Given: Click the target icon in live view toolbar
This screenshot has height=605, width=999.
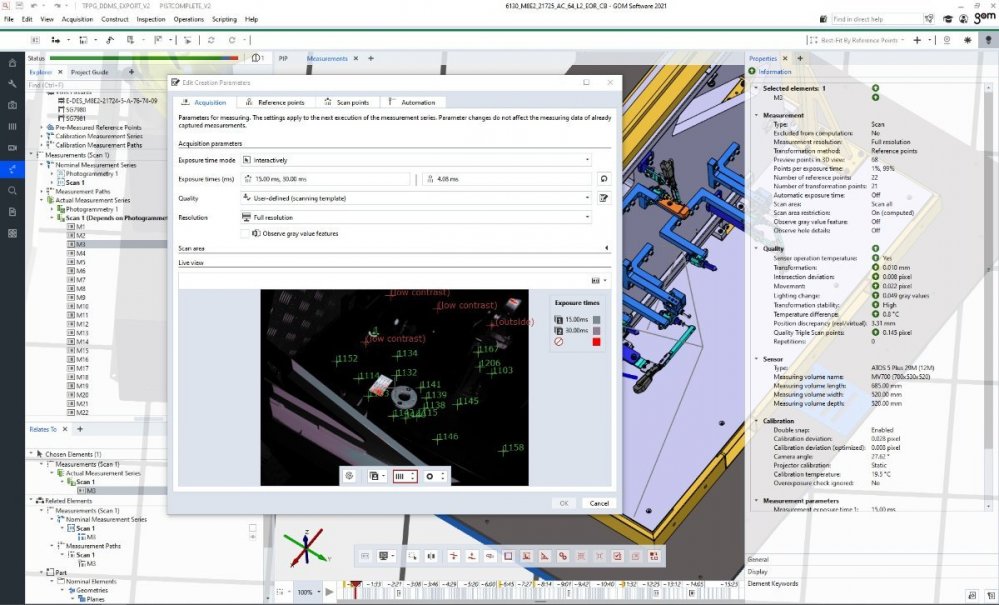Looking at the screenshot, I should (349, 476).
